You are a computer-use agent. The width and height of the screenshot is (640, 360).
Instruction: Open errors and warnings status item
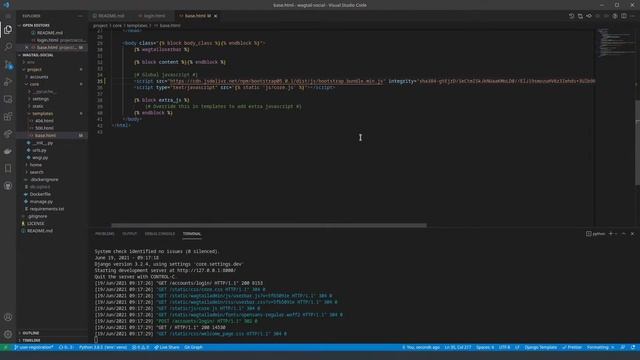click(140, 347)
